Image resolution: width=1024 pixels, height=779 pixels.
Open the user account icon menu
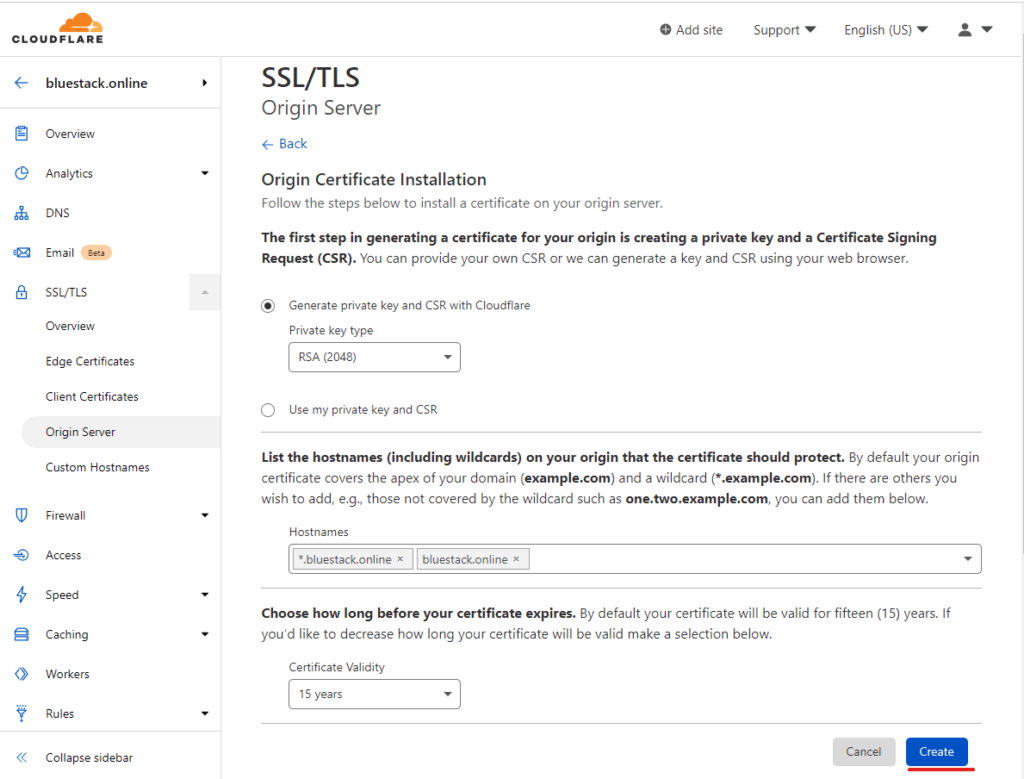(x=975, y=29)
